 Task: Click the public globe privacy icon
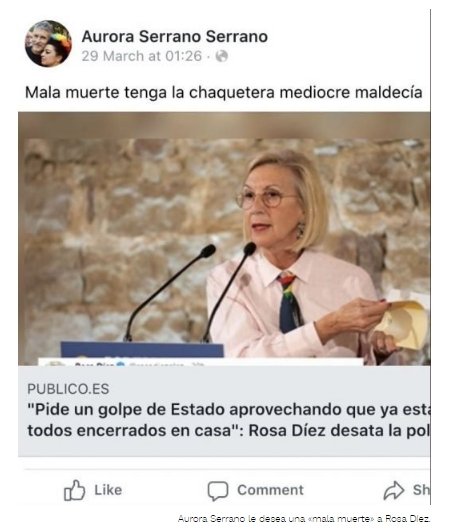pos(221,56)
